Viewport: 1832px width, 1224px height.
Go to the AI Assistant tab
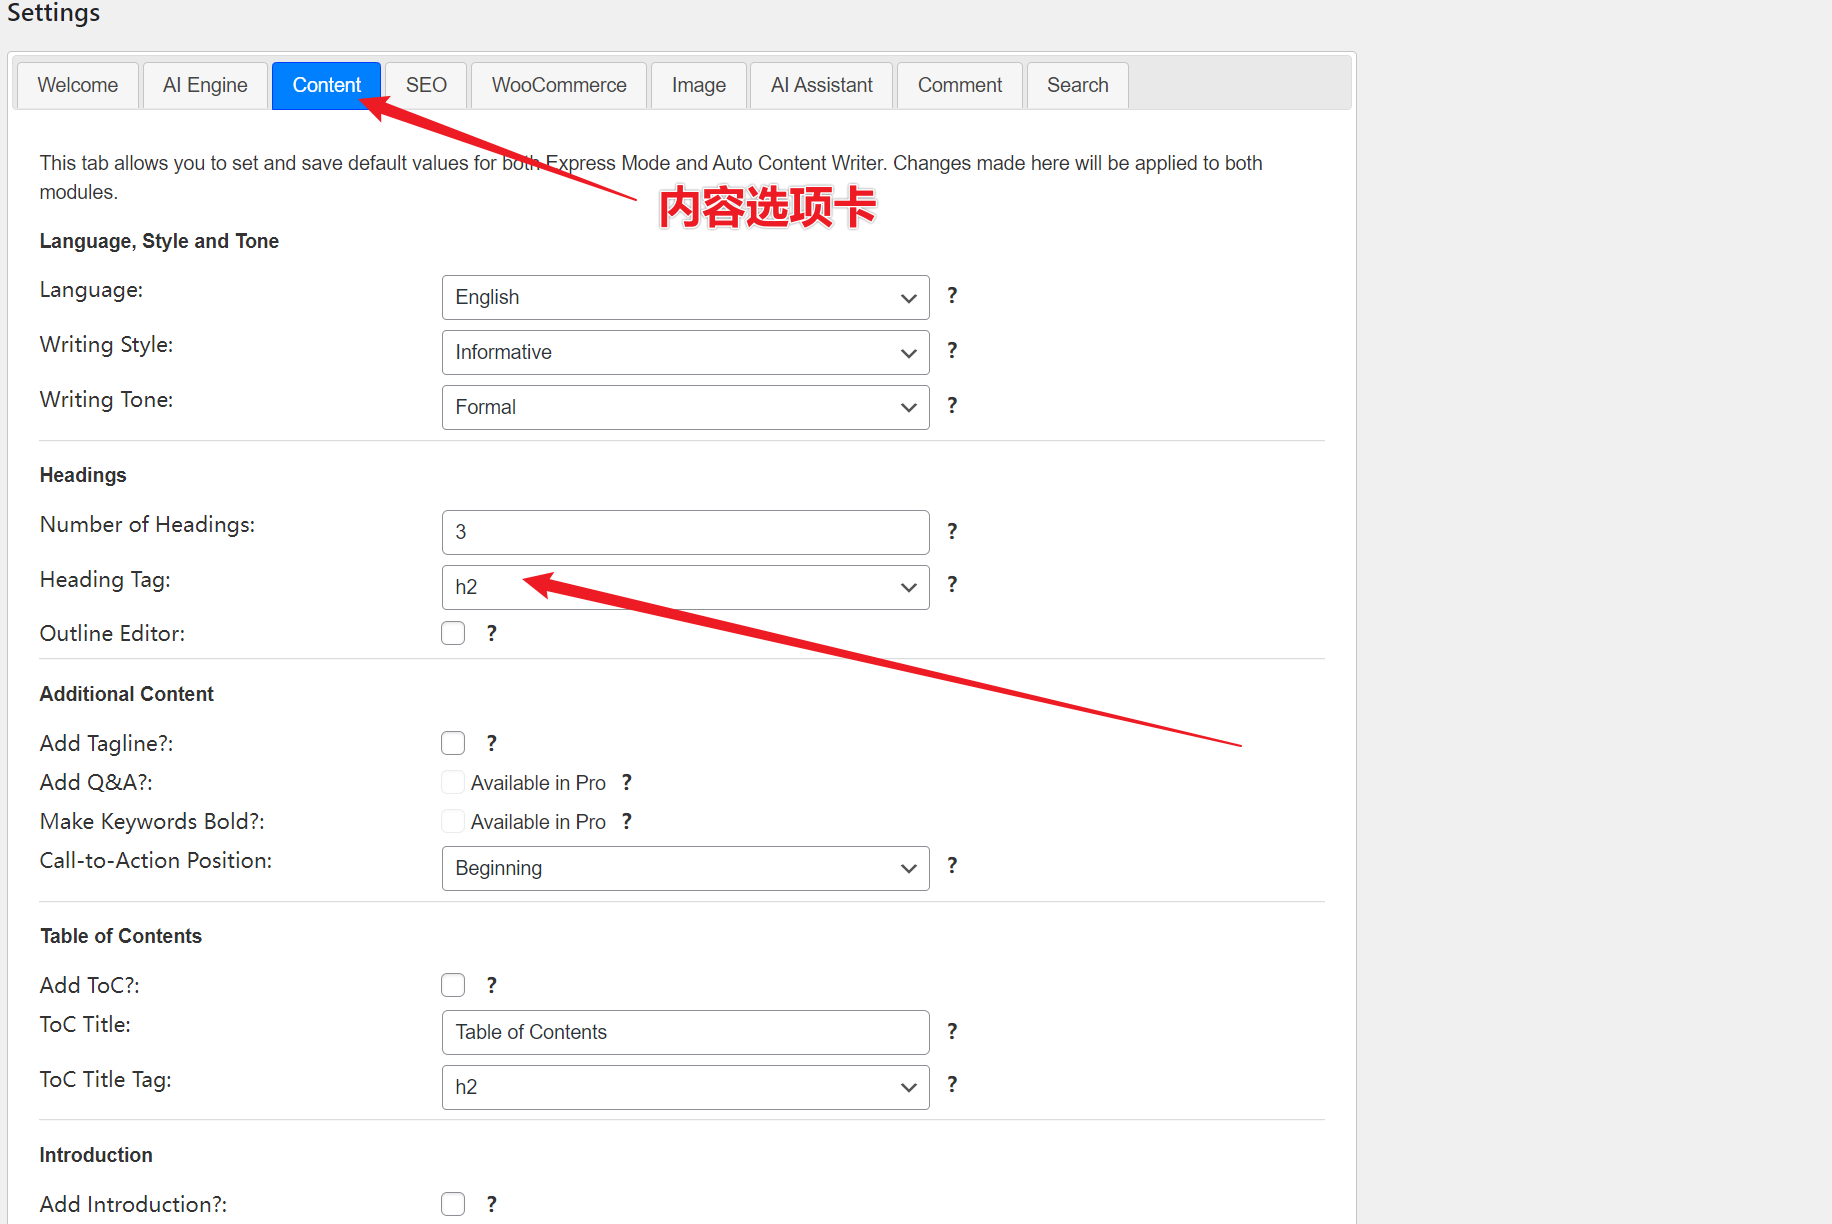tap(821, 85)
